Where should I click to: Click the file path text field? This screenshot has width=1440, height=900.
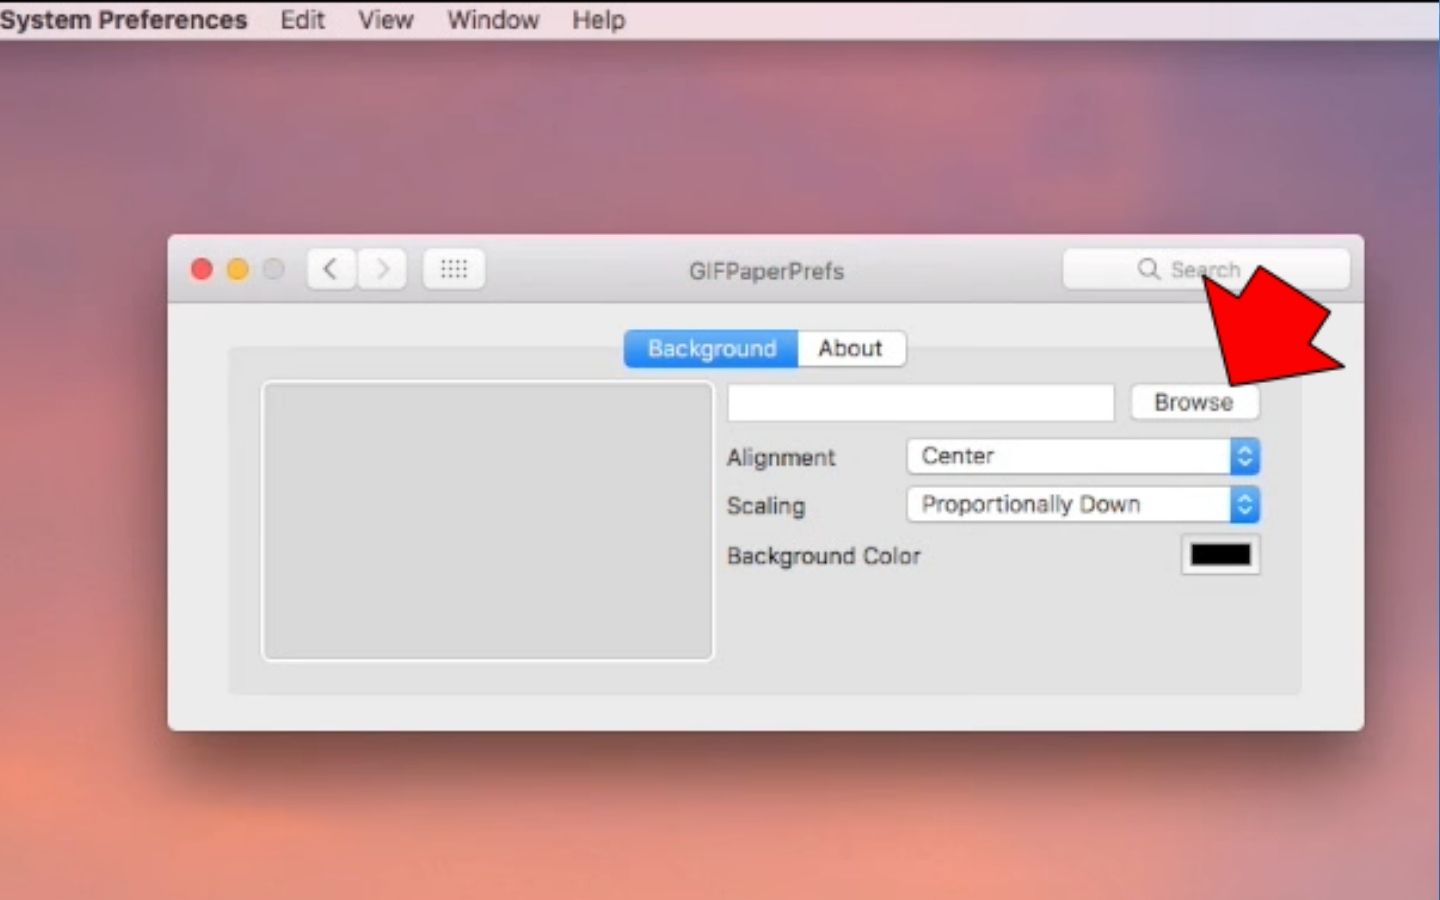click(x=920, y=403)
